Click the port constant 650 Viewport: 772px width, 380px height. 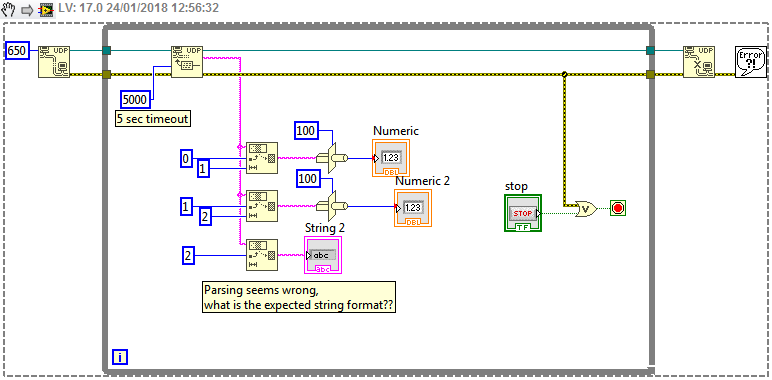pyautogui.click(x=17, y=50)
